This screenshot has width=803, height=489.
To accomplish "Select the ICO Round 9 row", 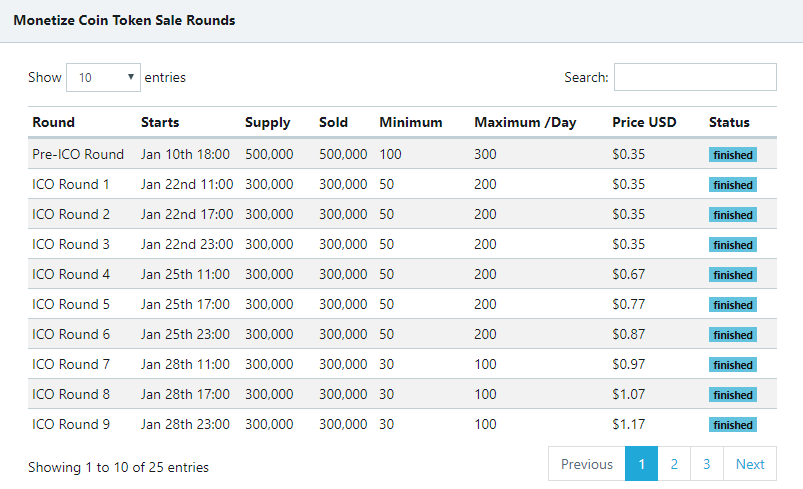I will click(x=403, y=424).
